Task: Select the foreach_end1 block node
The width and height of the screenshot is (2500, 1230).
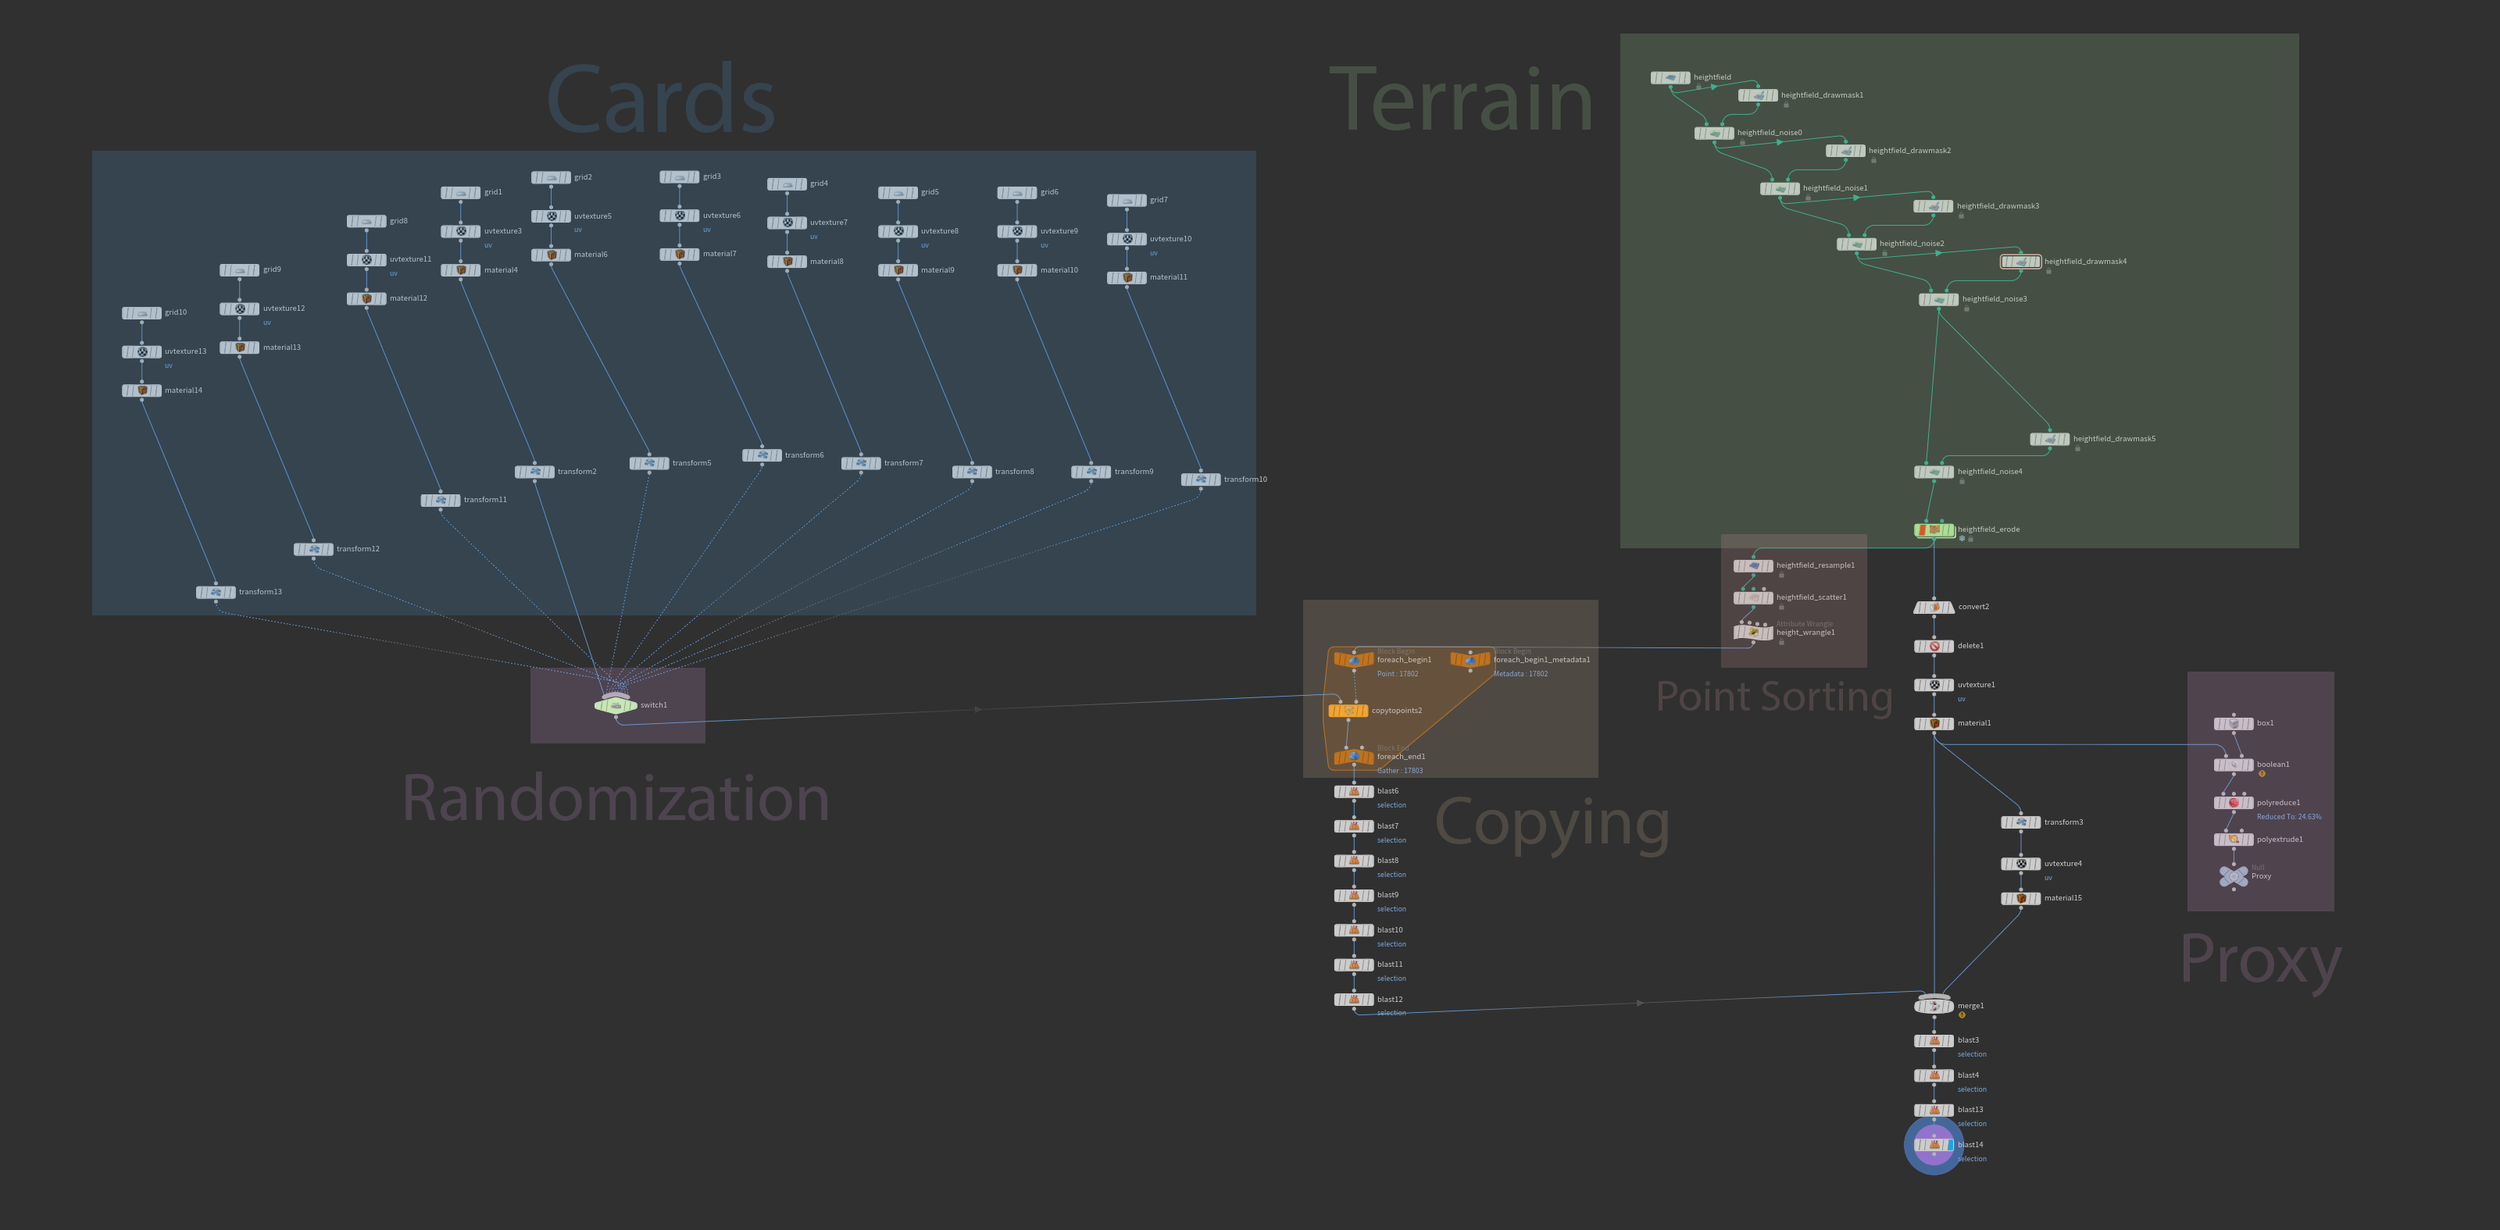Action: (x=1353, y=757)
